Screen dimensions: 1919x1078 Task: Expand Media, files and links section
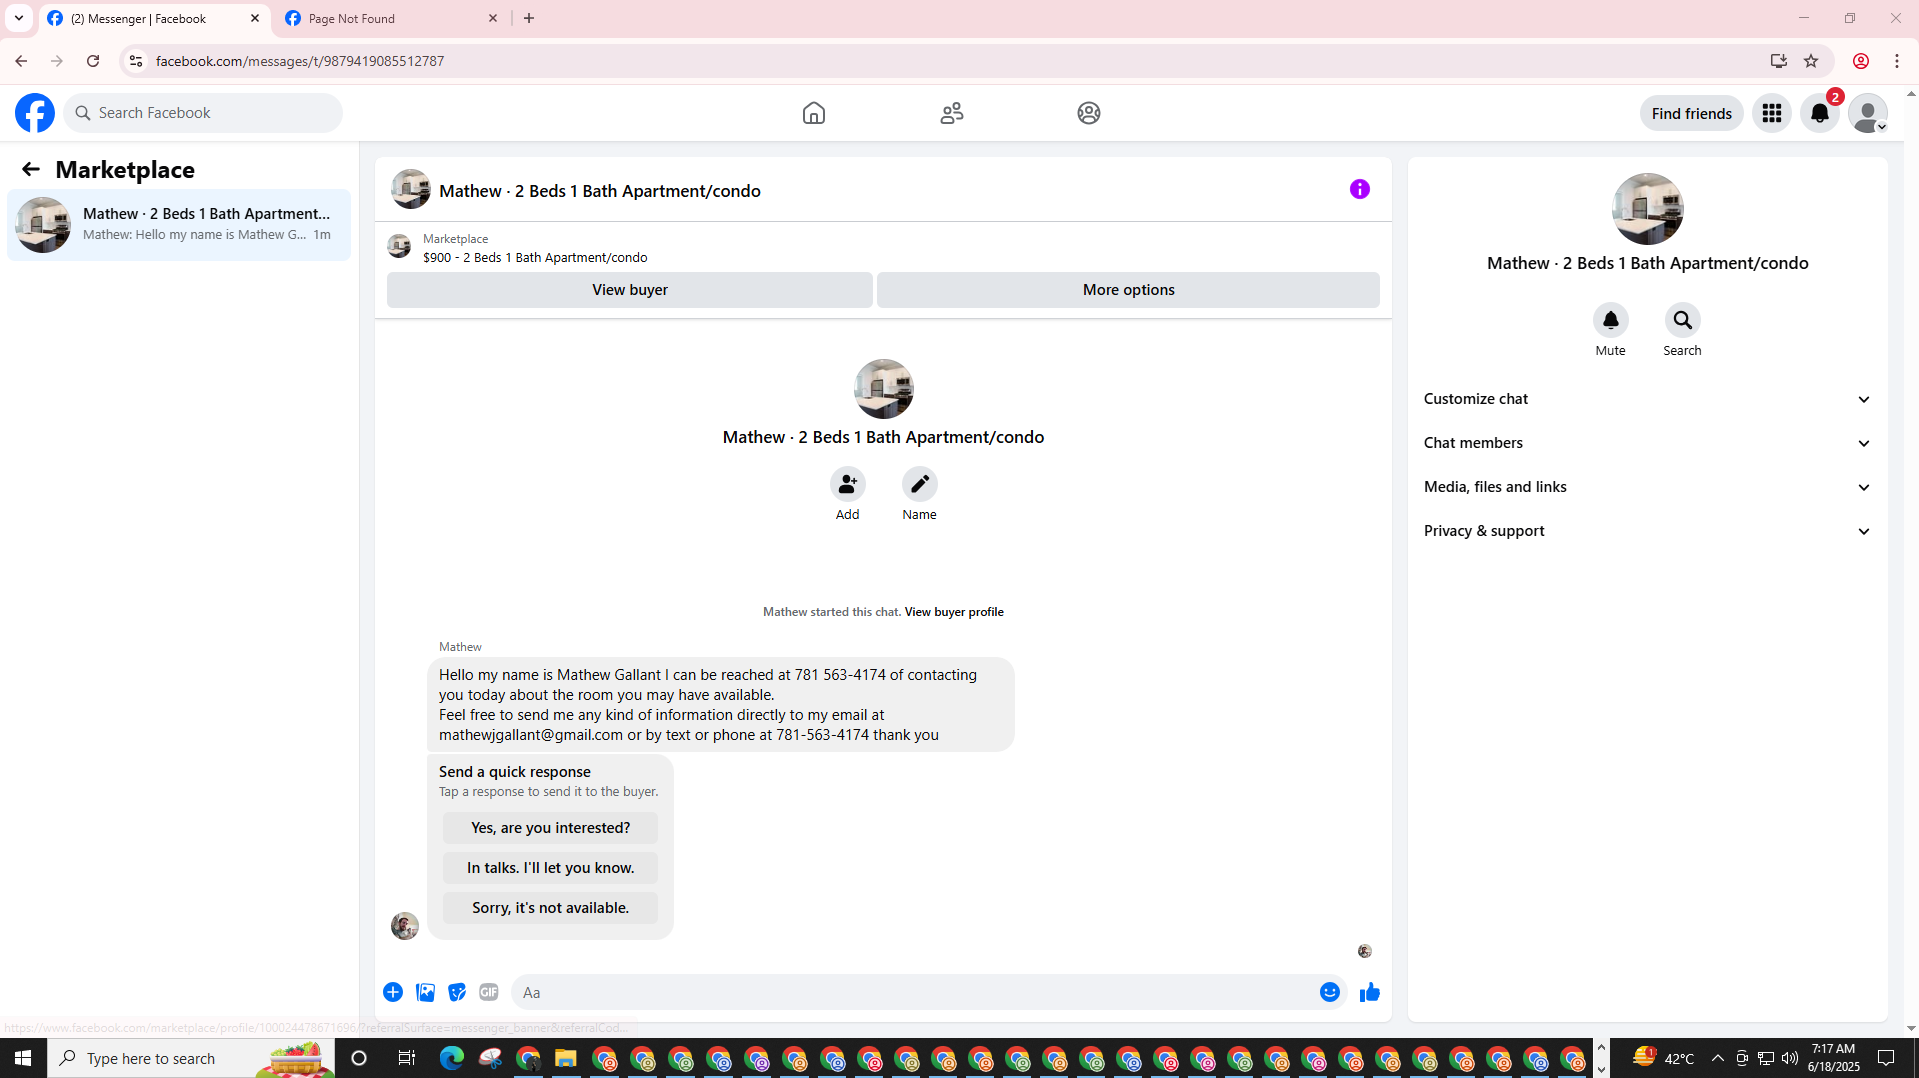pos(1647,487)
